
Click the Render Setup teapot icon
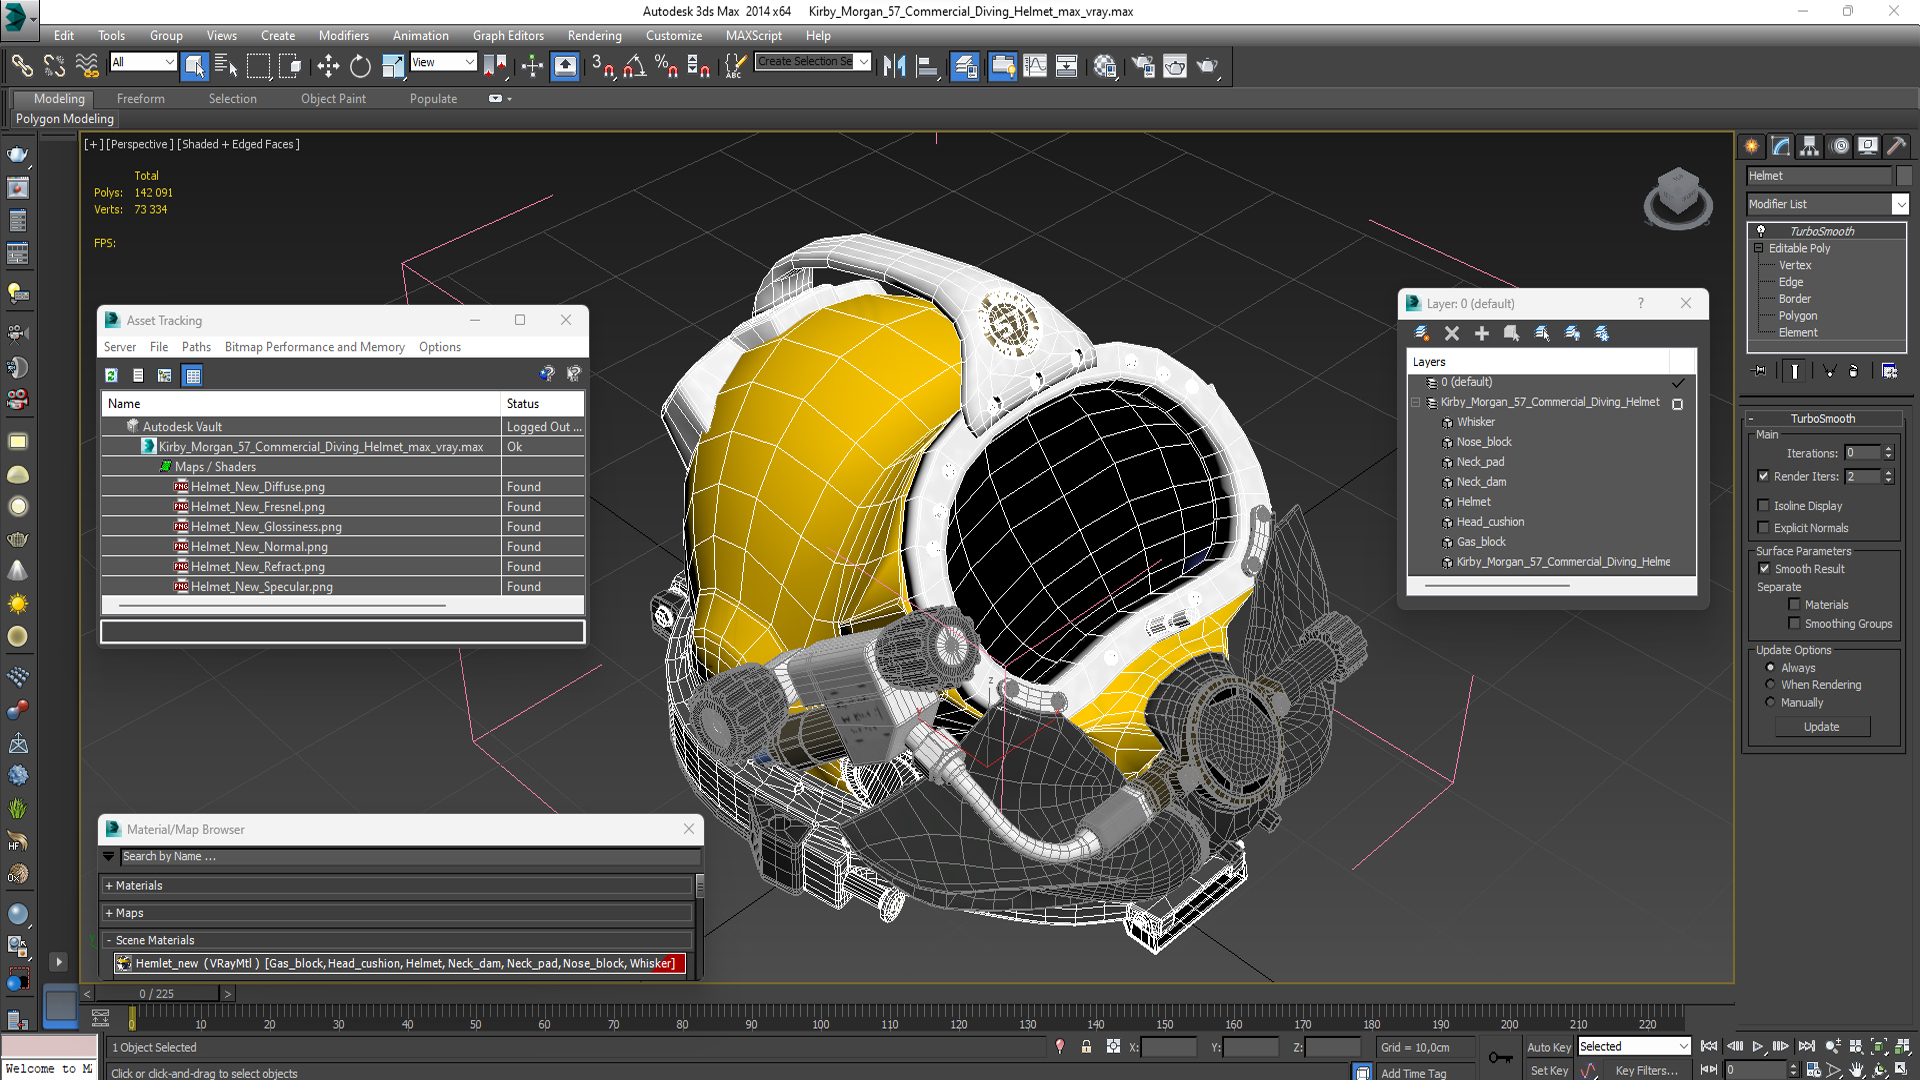pyautogui.click(x=1143, y=66)
